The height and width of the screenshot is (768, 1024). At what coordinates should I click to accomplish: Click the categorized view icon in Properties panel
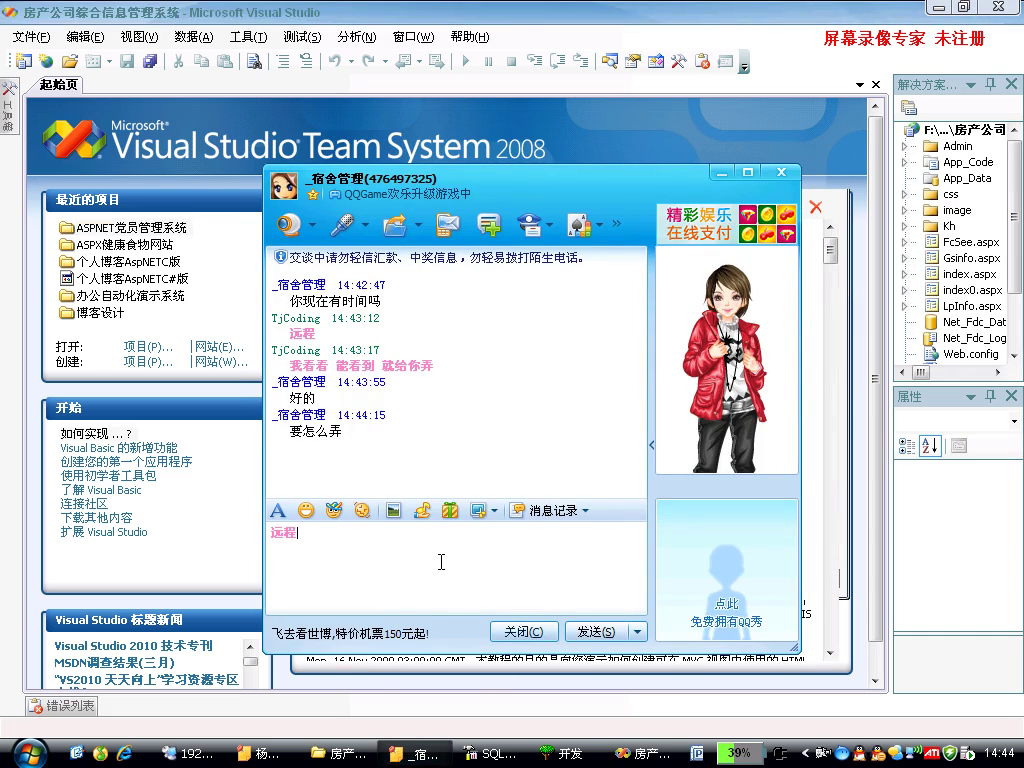click(x=907, y=446)
